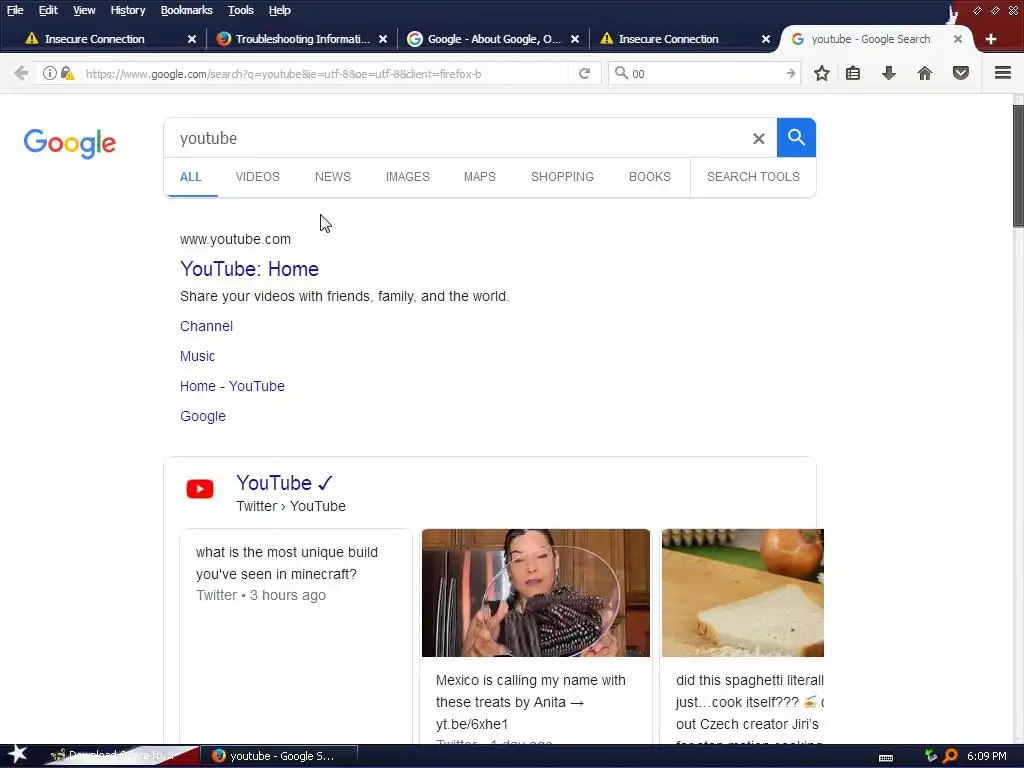The image size is (1024, 768).
Task: Click the keyboard tray icon
Action: tap(886, 758)
